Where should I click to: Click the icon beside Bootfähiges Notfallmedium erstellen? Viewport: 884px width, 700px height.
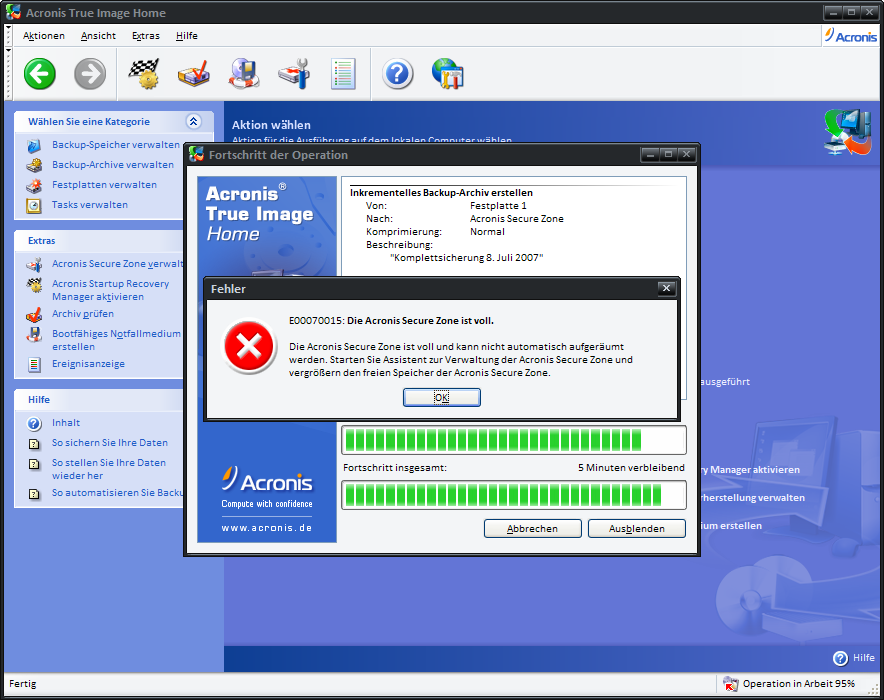pos(34,334)
